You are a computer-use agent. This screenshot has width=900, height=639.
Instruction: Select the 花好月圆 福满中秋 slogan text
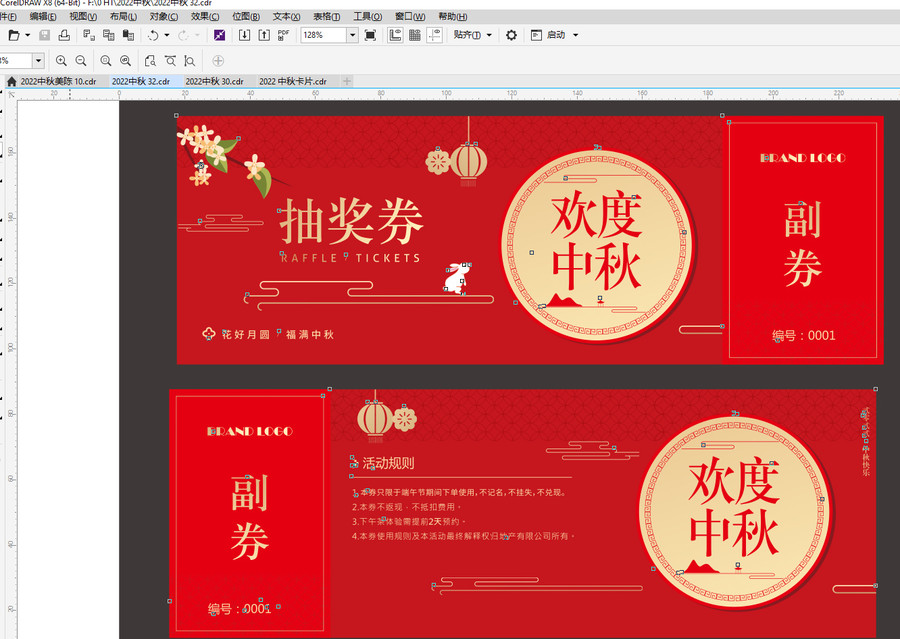coord(278,334)
